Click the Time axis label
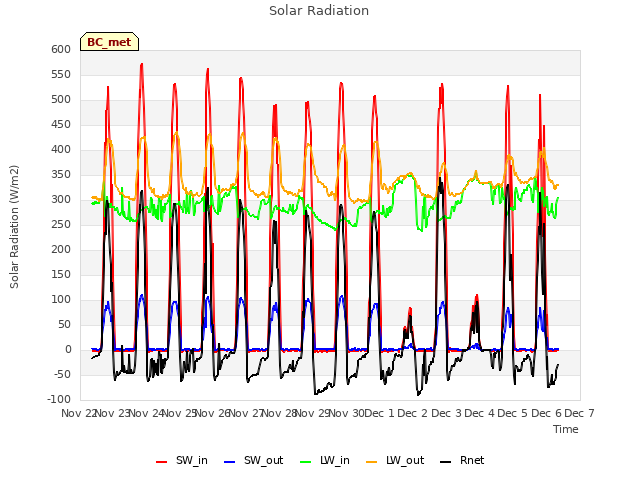Image resolution: width=640 pixels, height=480 pixels. point(566,429)
